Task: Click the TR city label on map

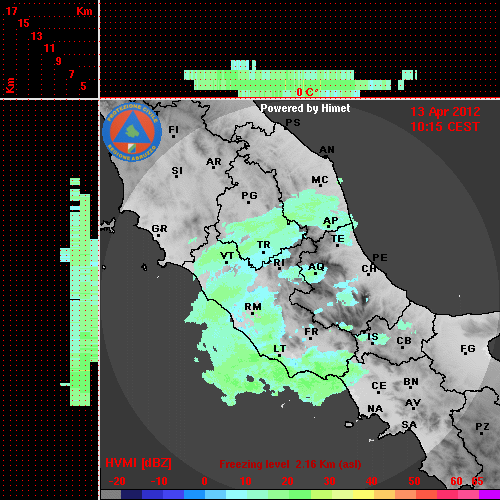Action: point(264,245)
